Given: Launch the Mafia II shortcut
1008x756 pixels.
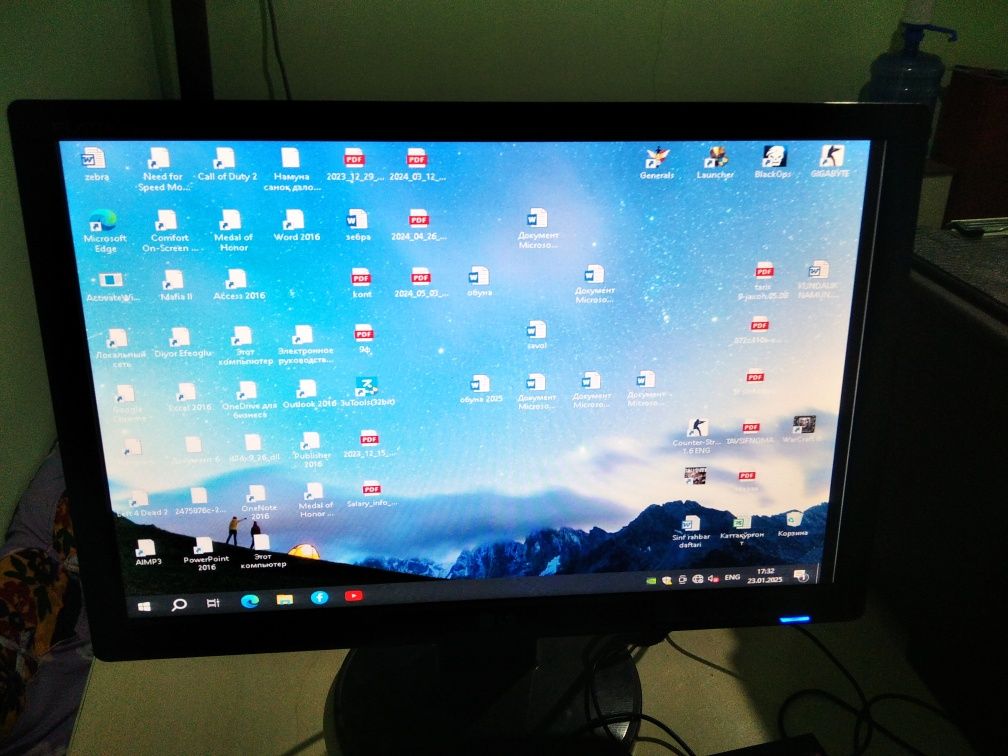Looking at the screenshot, I should (174, 285).
